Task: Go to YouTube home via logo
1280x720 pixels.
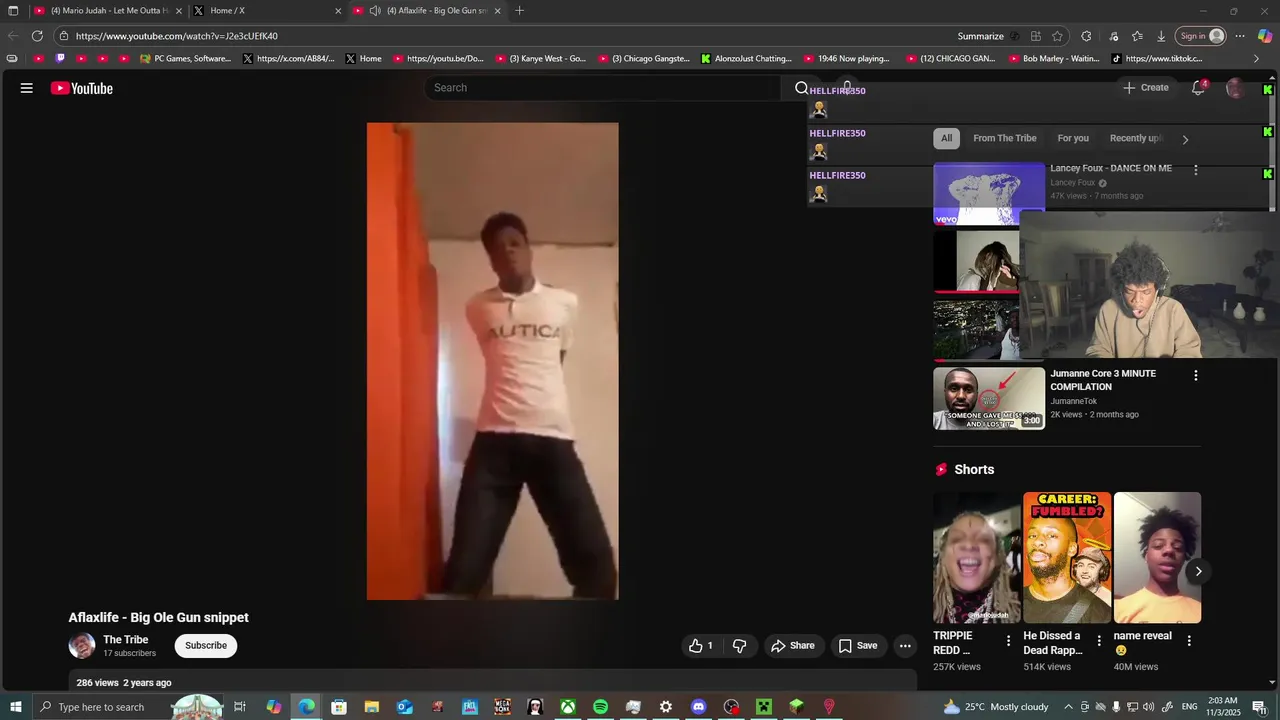Action: [x=82, y=88]
